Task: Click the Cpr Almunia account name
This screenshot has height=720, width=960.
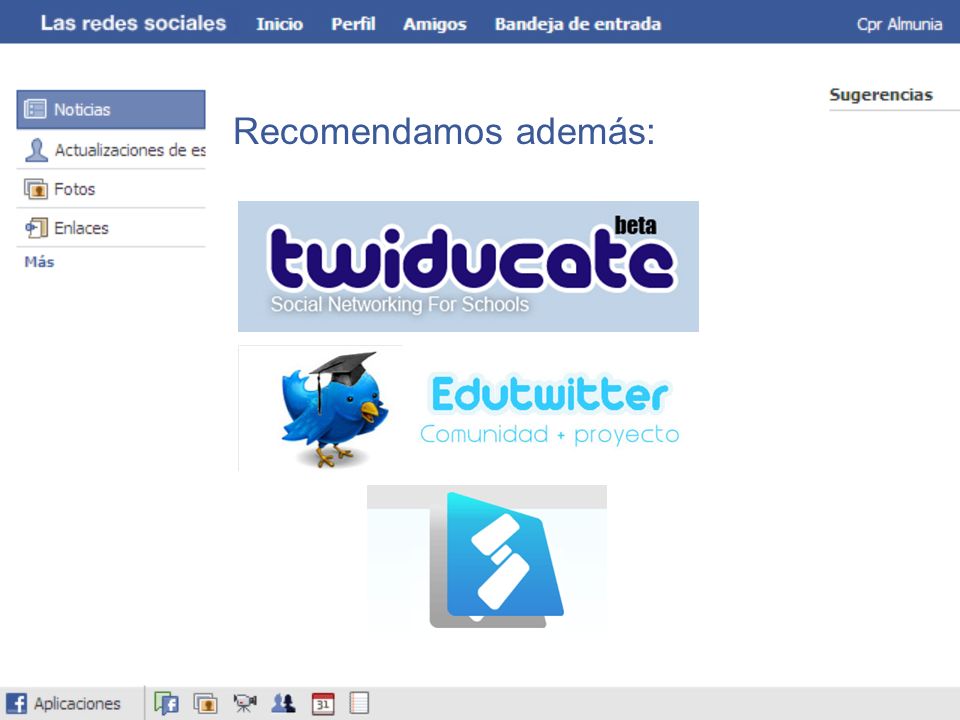Action: (899, 24)
